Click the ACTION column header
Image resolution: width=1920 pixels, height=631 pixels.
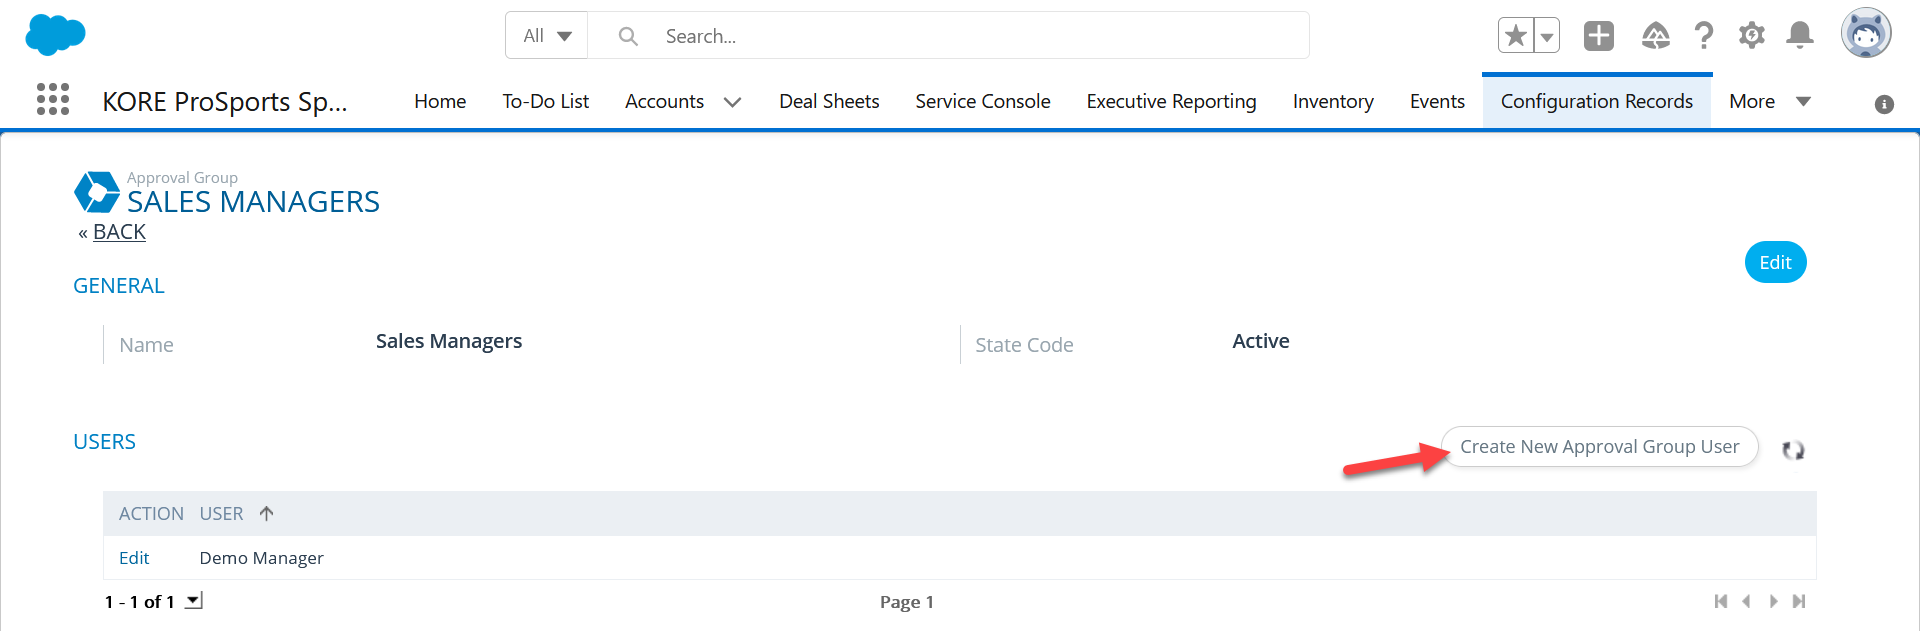[151, 513]
